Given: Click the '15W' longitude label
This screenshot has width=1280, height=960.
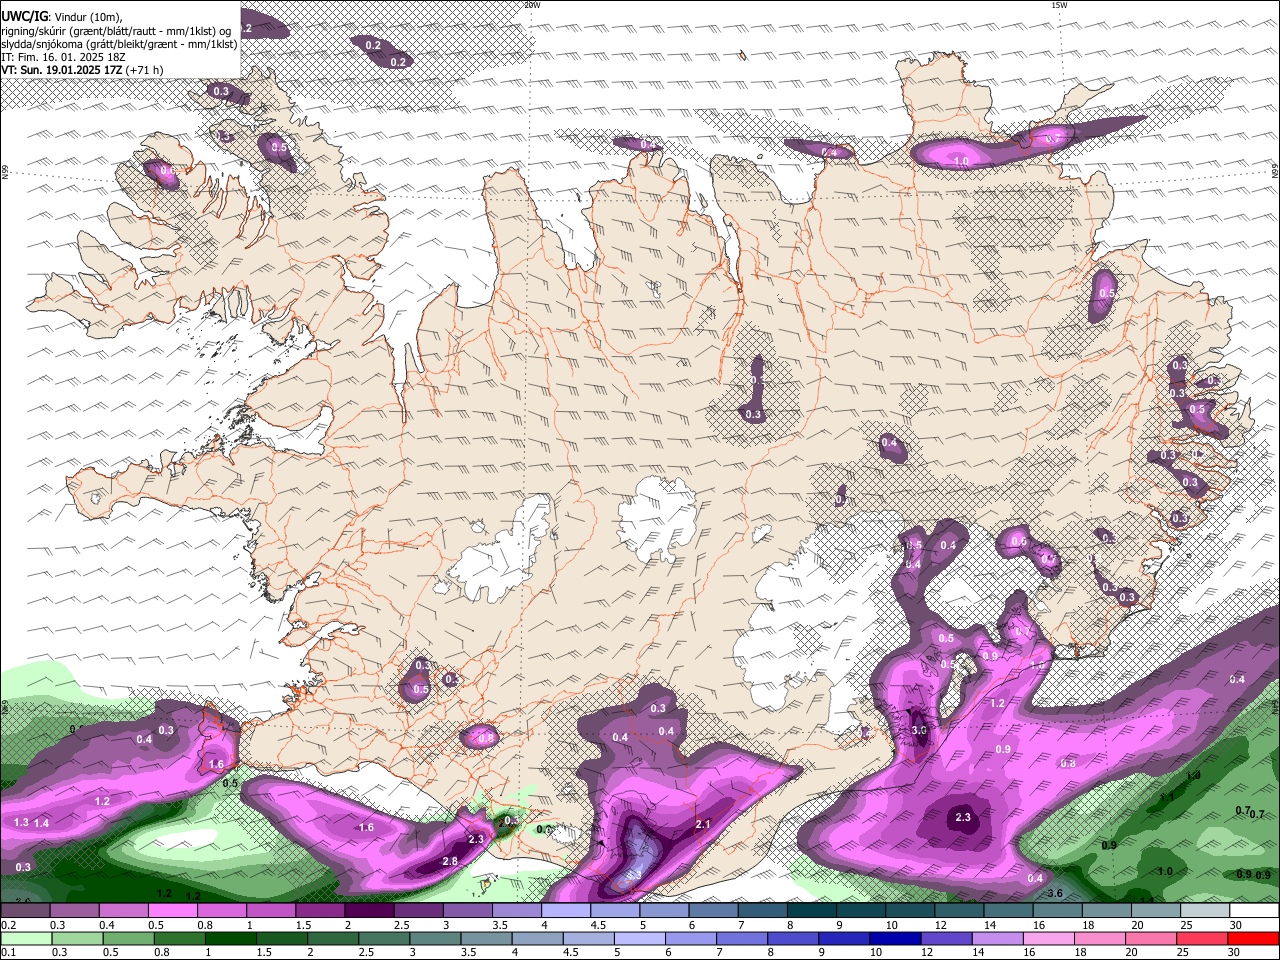Looking at the screenshot, I should tap(1060, 5).
